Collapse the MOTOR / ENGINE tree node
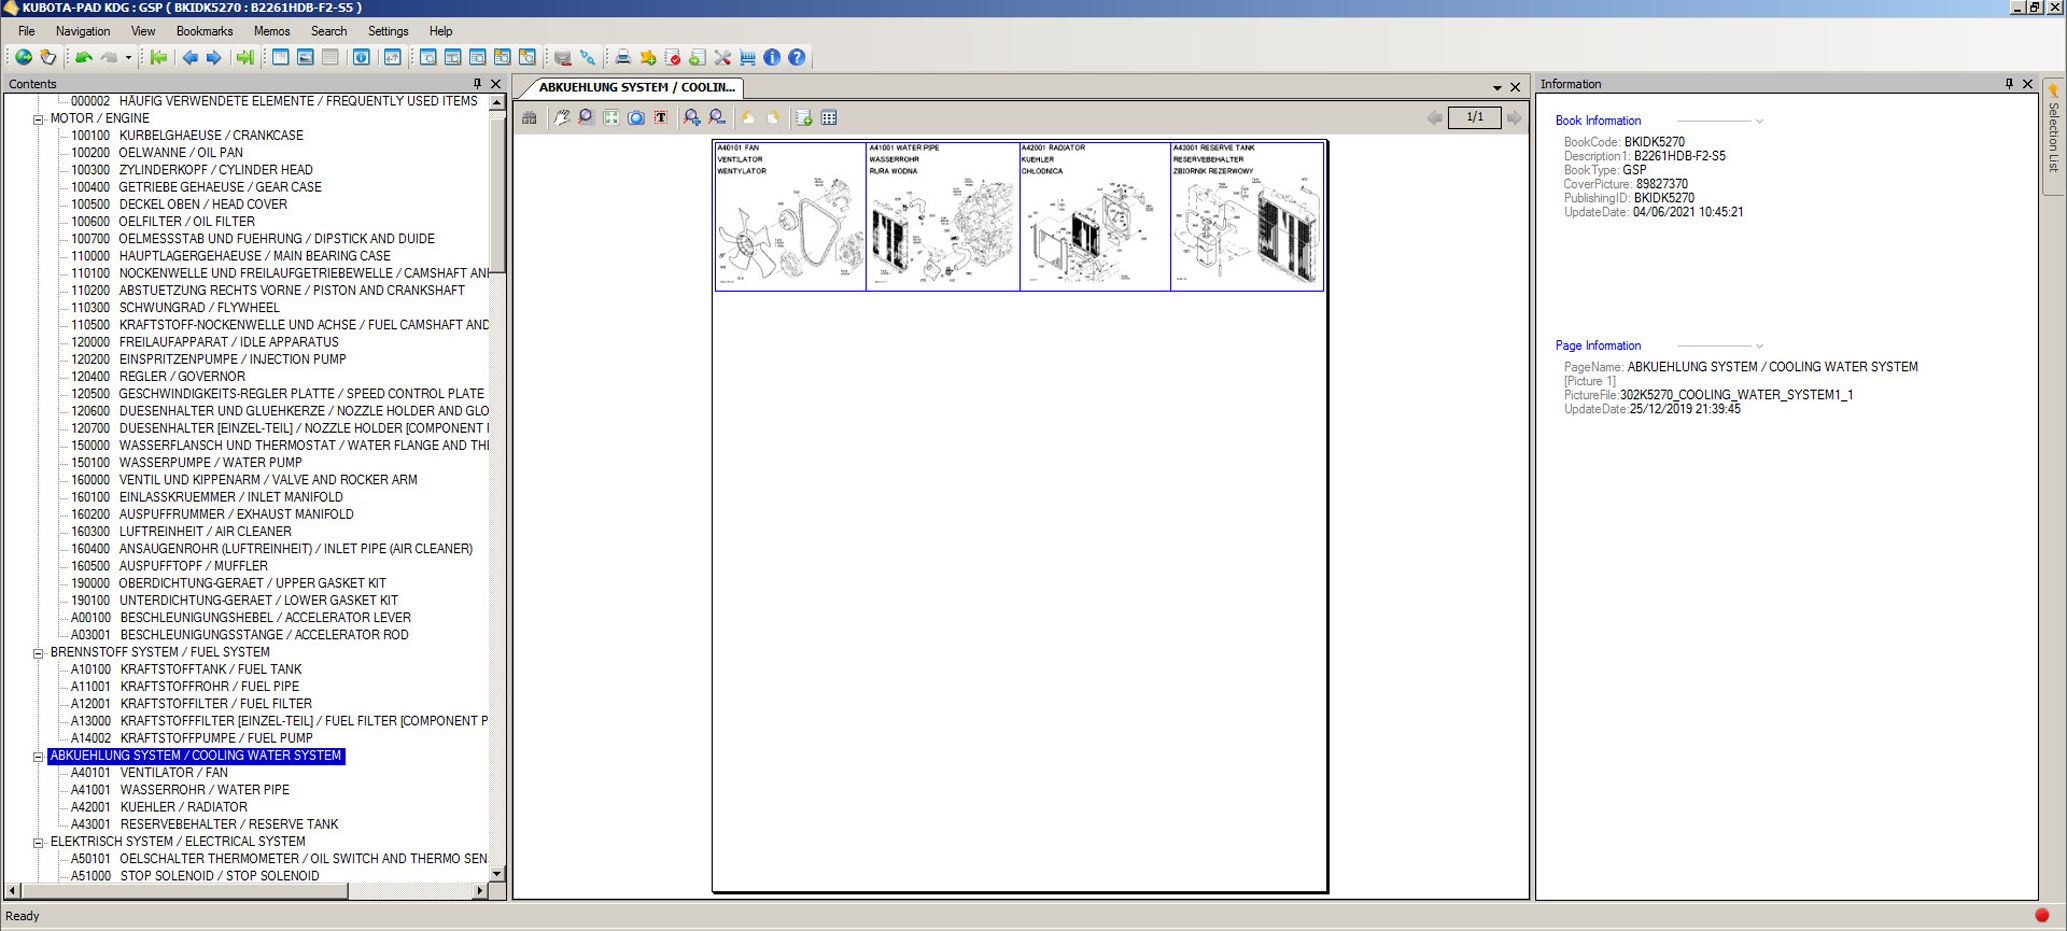The image size is (2067, 931). (38, 119)
